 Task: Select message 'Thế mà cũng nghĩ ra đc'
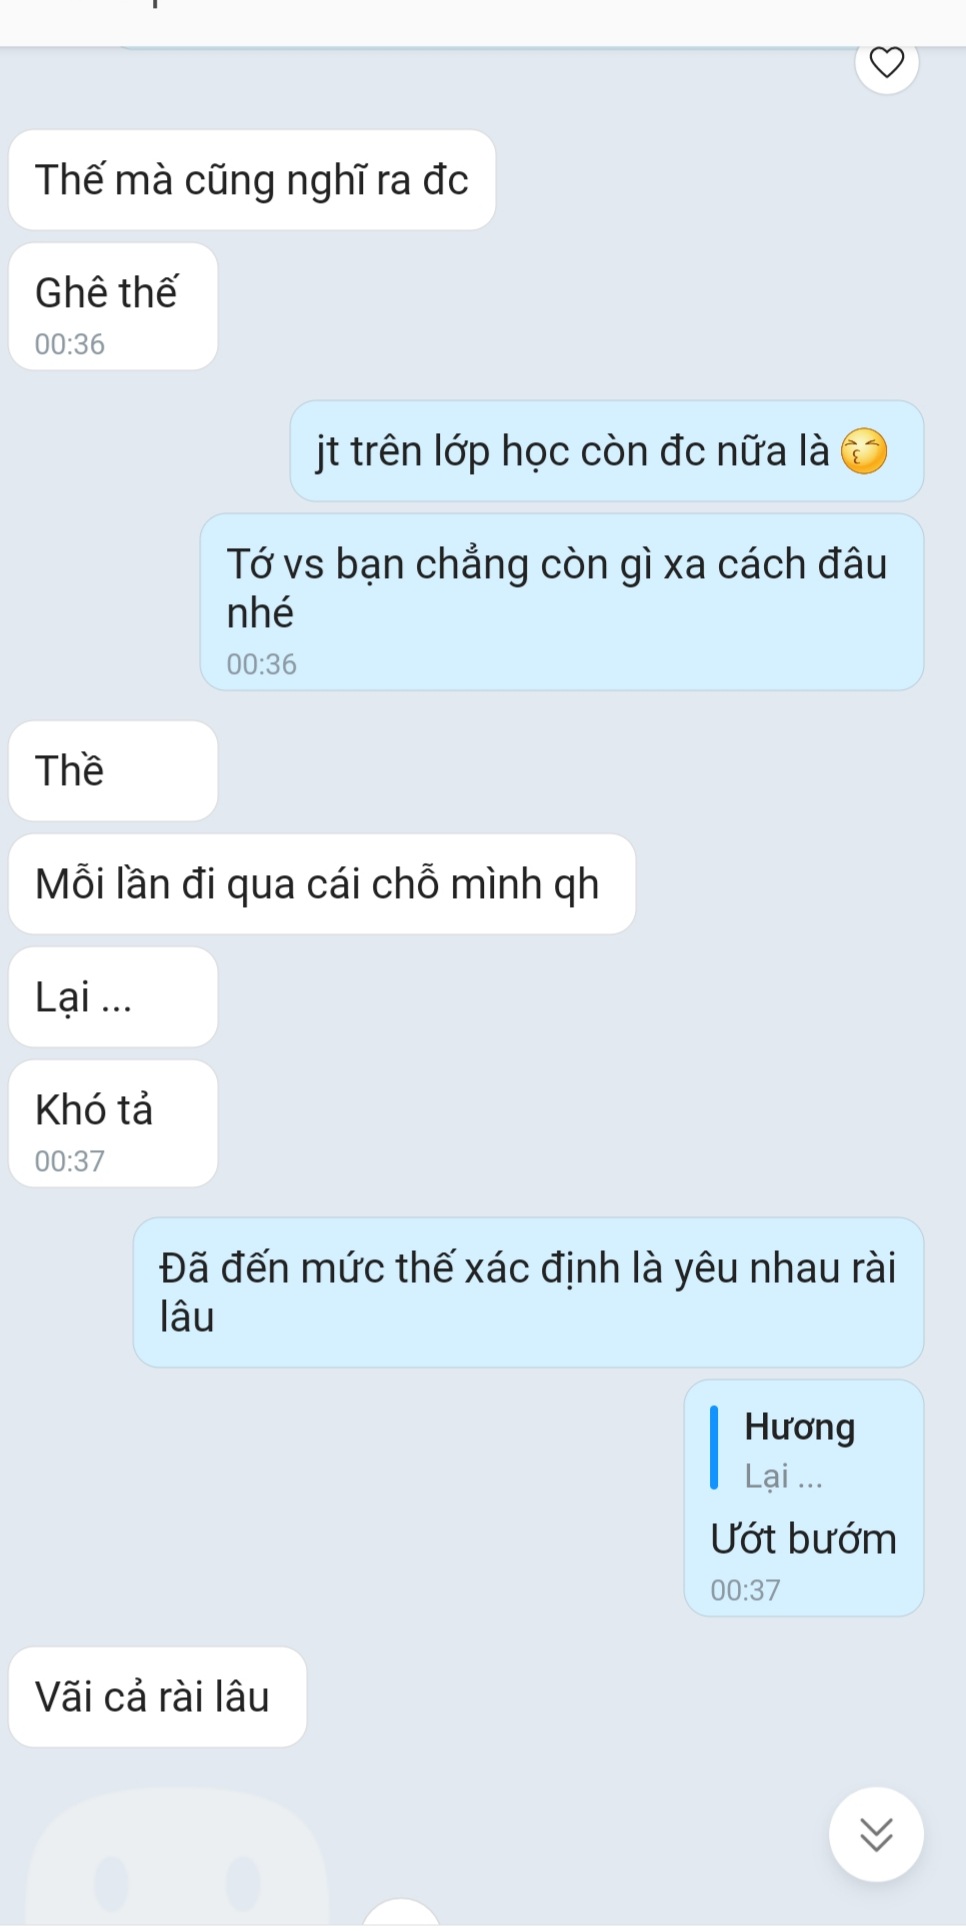[252, 180]
